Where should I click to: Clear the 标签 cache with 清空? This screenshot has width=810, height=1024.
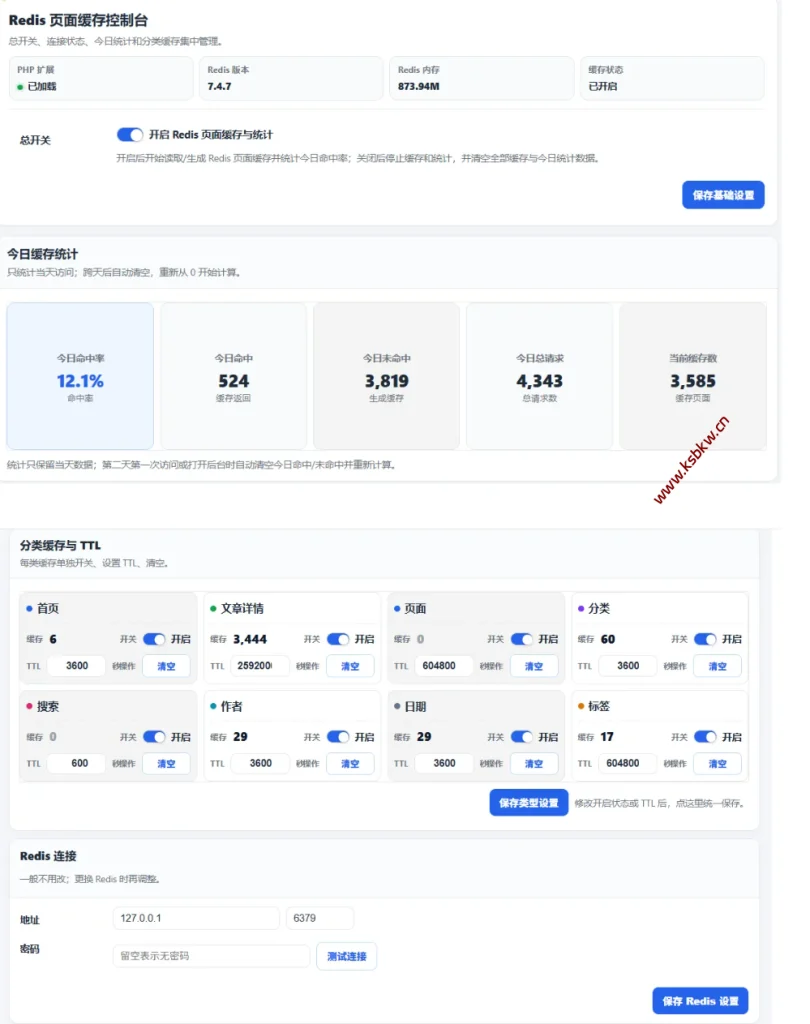click(717, 763)
